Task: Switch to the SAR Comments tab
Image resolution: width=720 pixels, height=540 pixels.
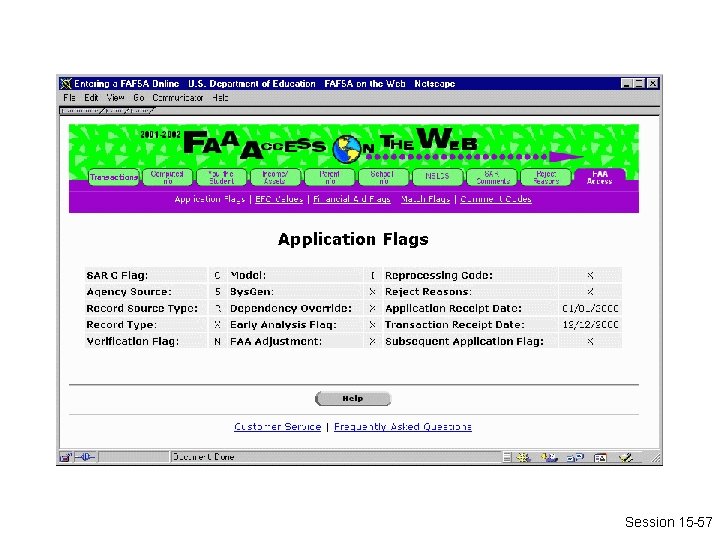Action: 491,177
